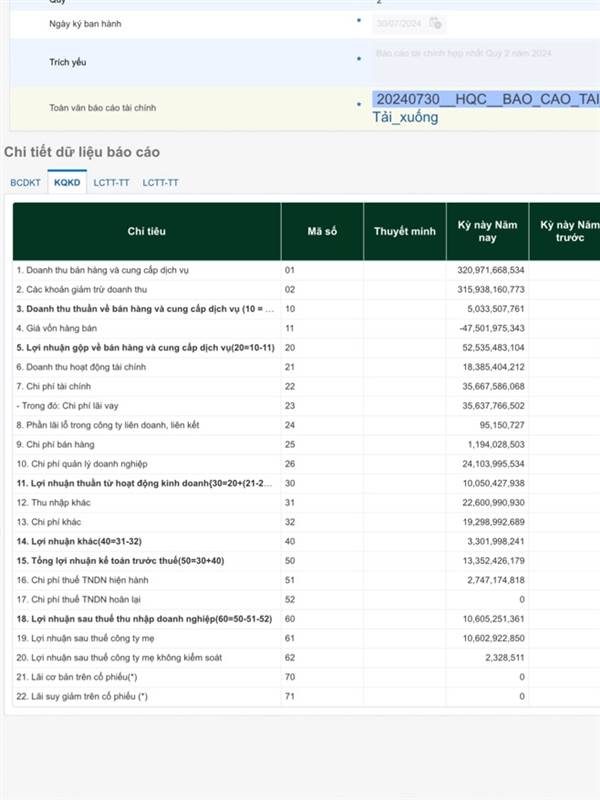Screen dimensions: 600x800
Task: Click the value 1,194,028,503
Action: [496, 444]
